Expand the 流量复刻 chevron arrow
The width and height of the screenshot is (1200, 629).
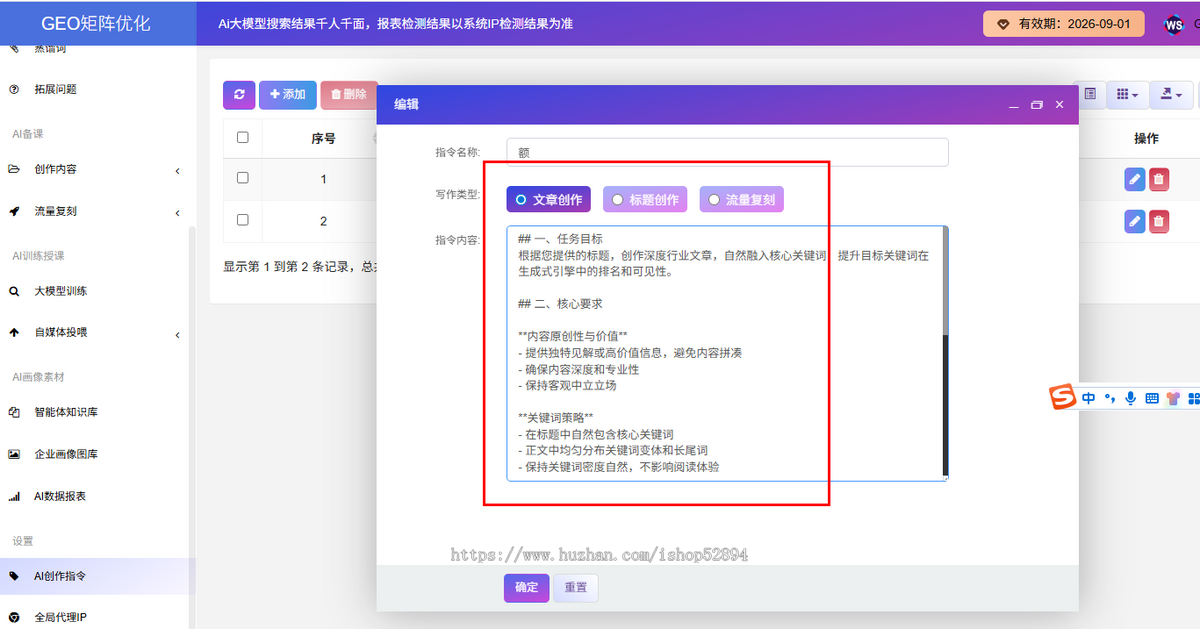tap(177, 213)
